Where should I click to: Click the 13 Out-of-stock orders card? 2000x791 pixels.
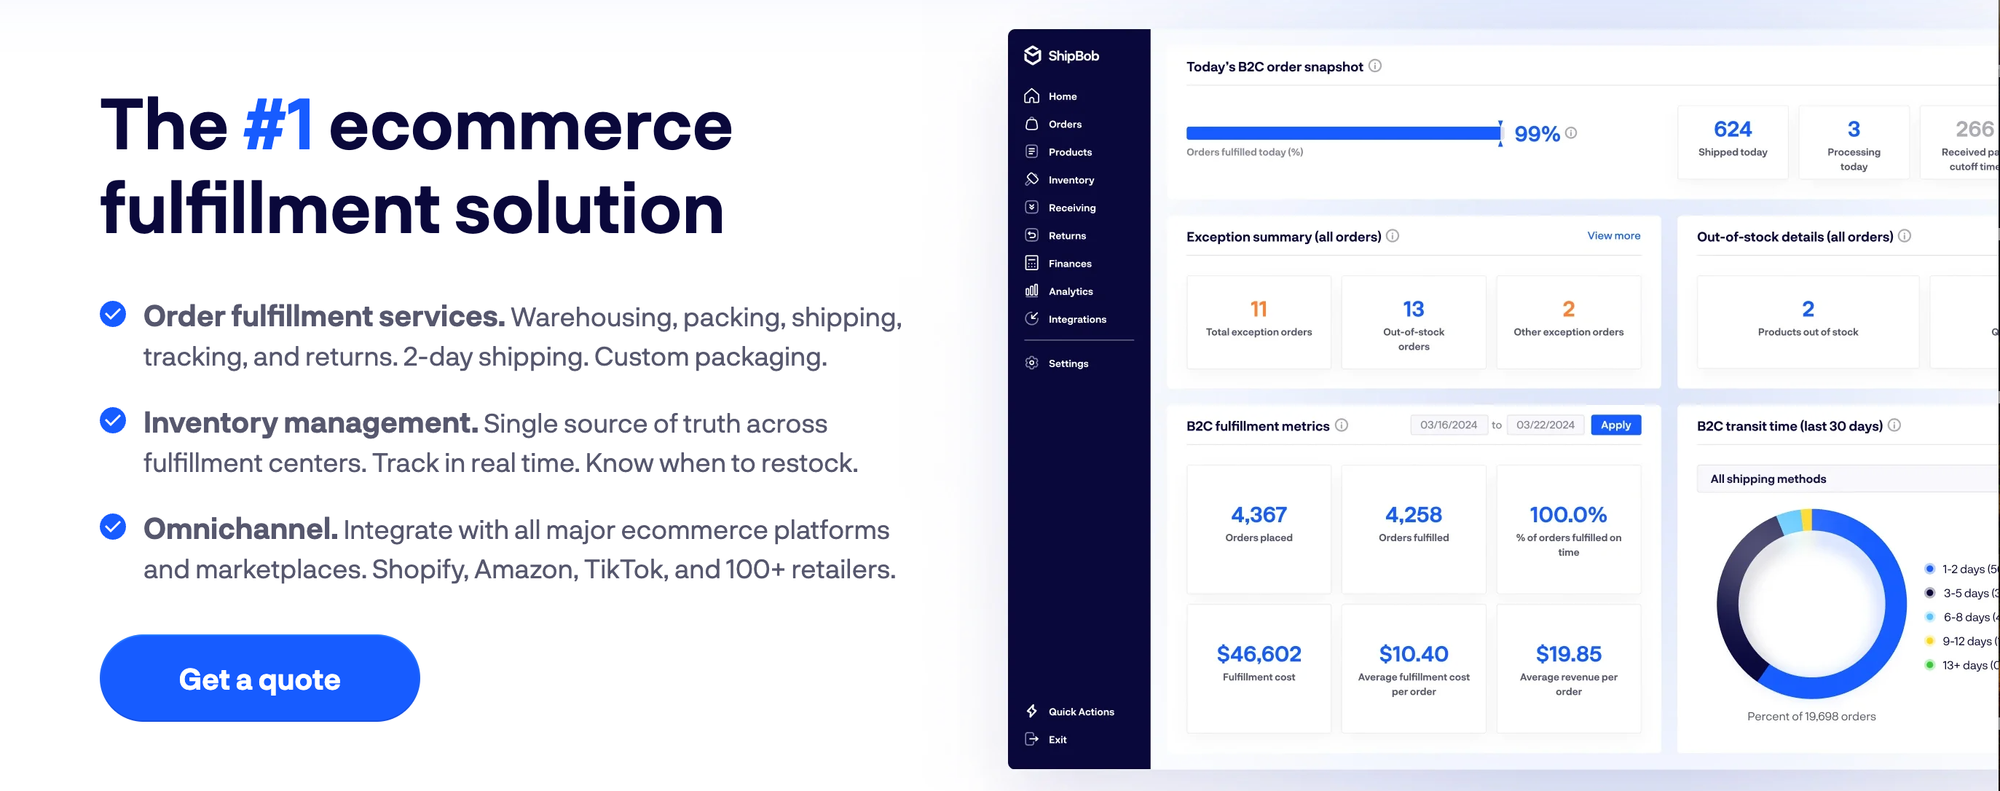(1414, 322)
